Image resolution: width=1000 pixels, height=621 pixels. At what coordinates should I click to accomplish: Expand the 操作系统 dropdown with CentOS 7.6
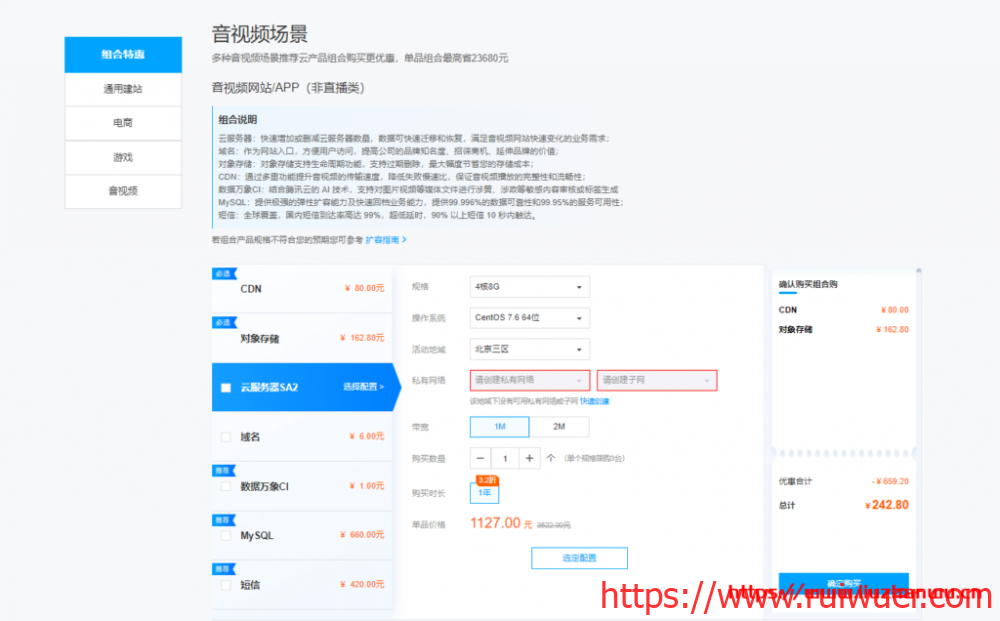pyautogui.click(x=529, y=318)
